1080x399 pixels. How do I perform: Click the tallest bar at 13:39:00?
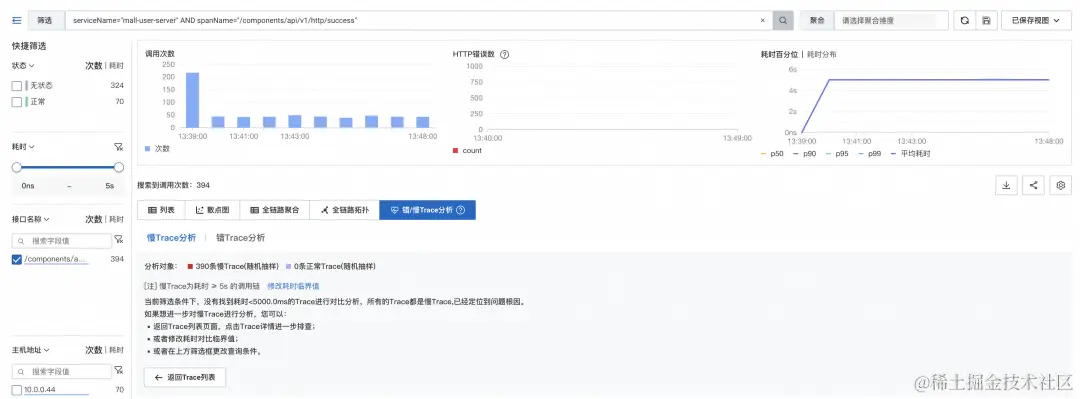tap(192, 100)
